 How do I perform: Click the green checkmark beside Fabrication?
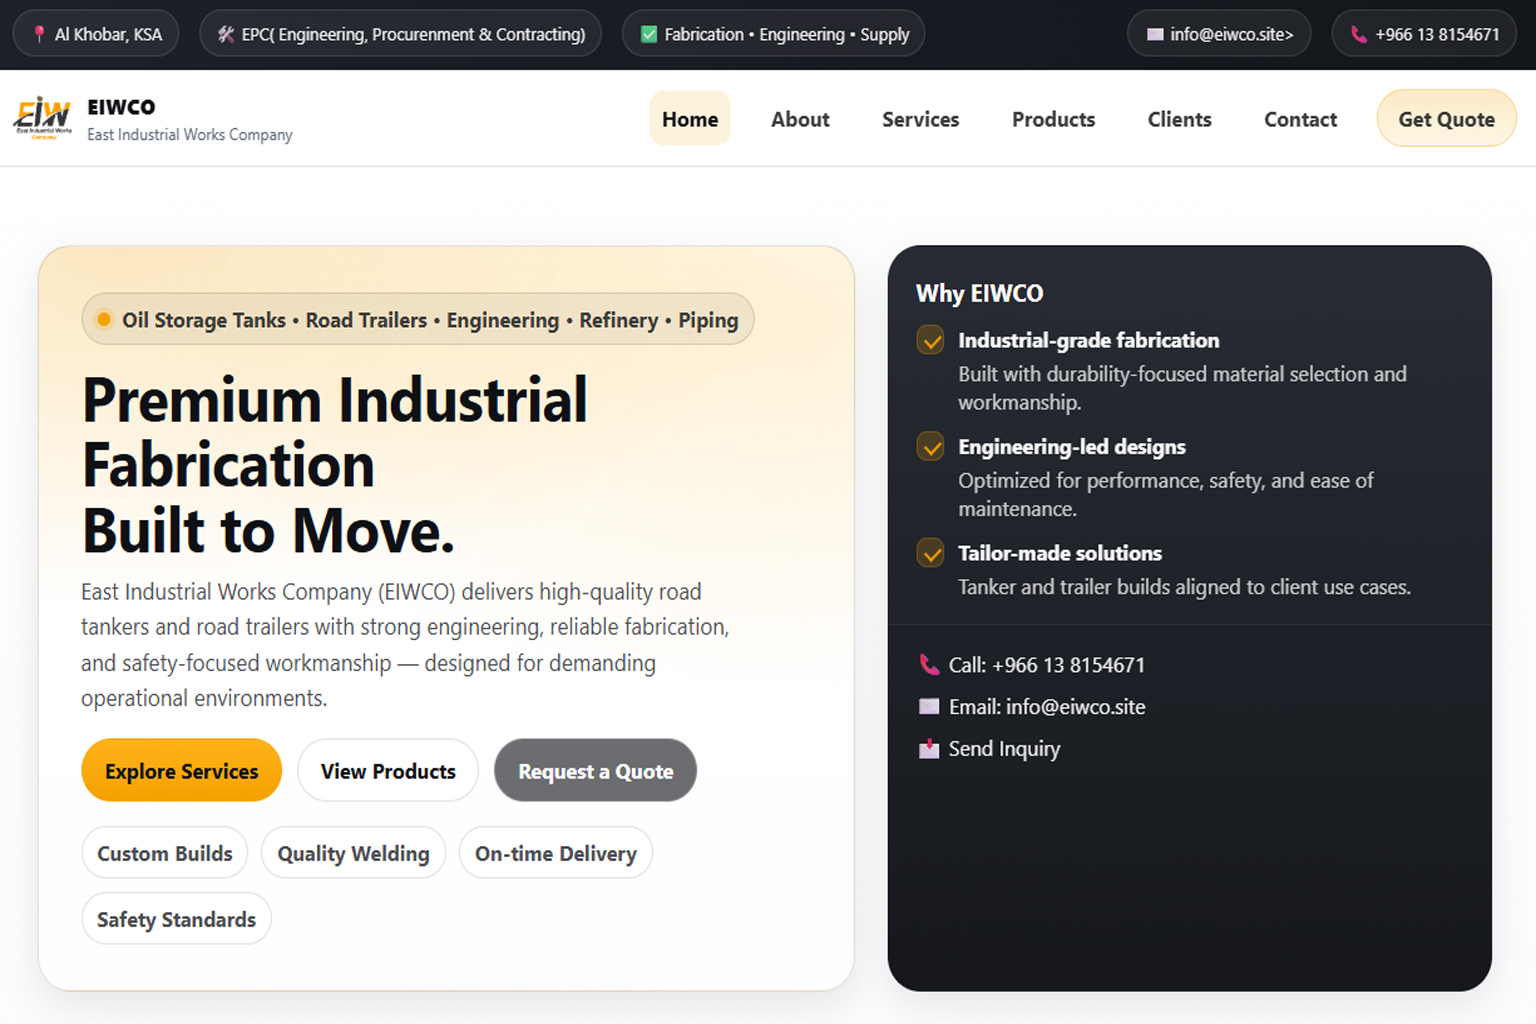pos(649,34)
